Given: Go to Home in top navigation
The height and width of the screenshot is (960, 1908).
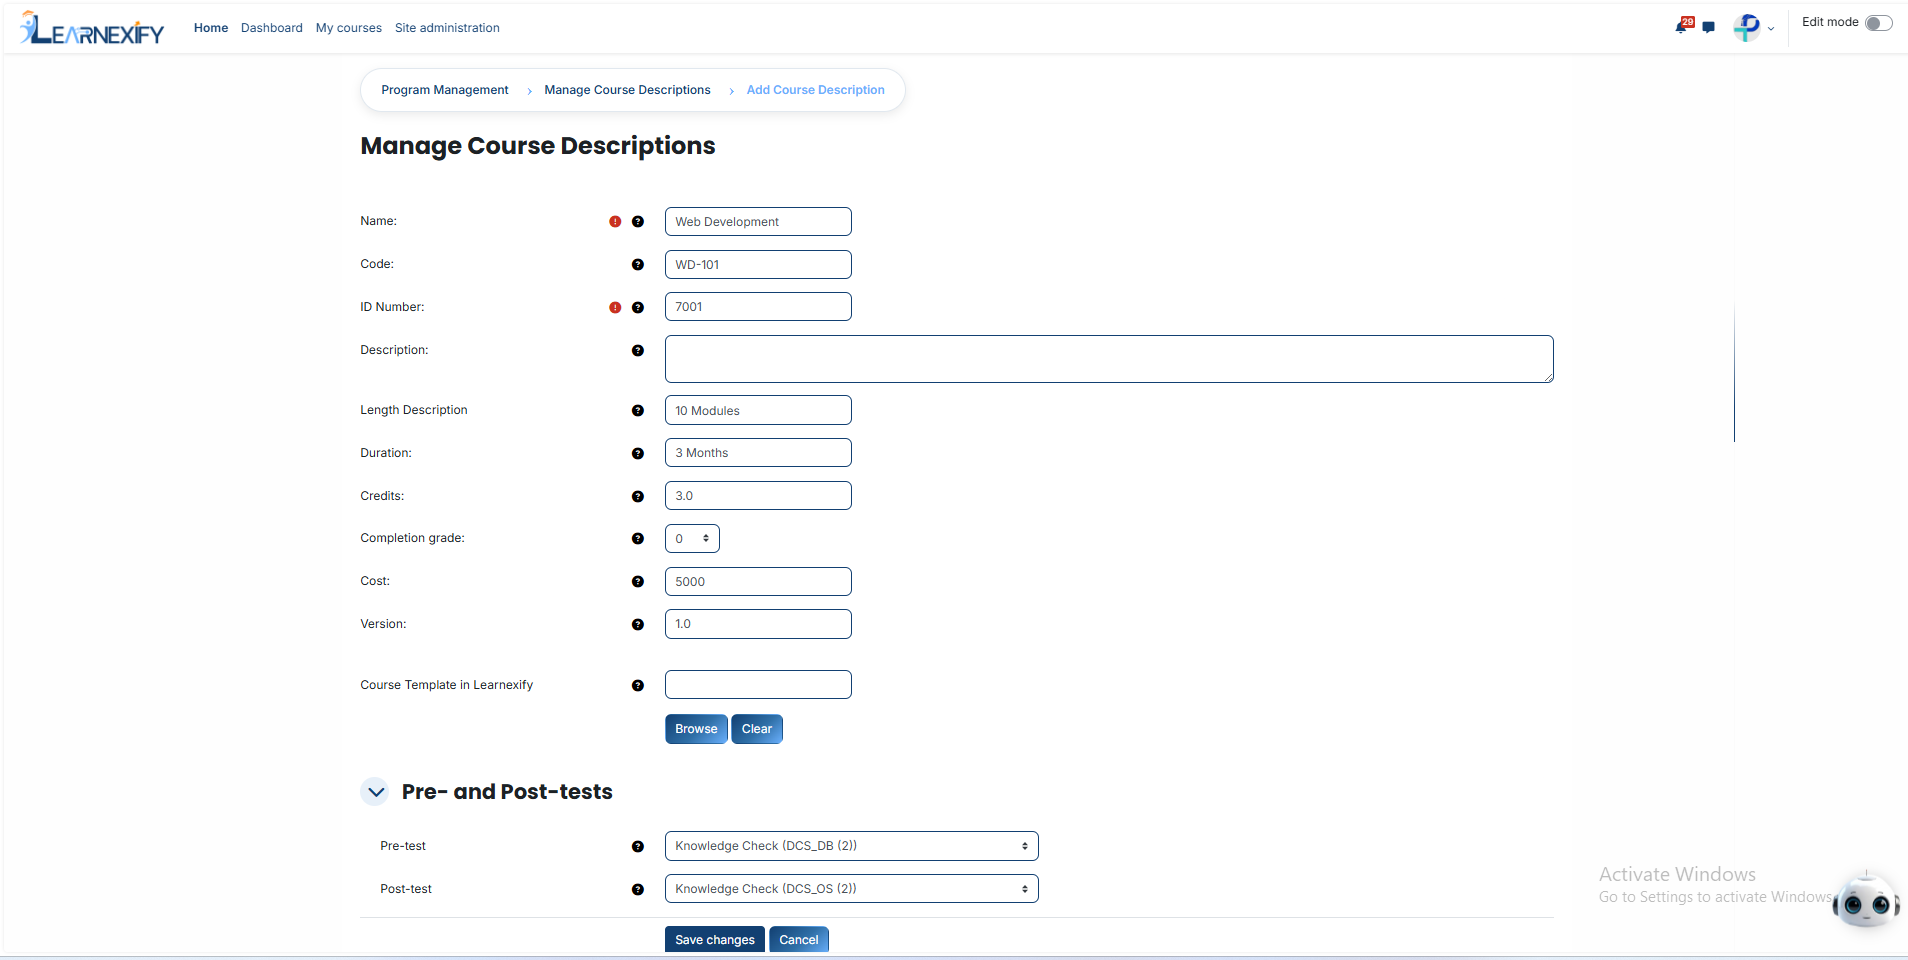Looking at the screenshot, I should click(211, 28).
